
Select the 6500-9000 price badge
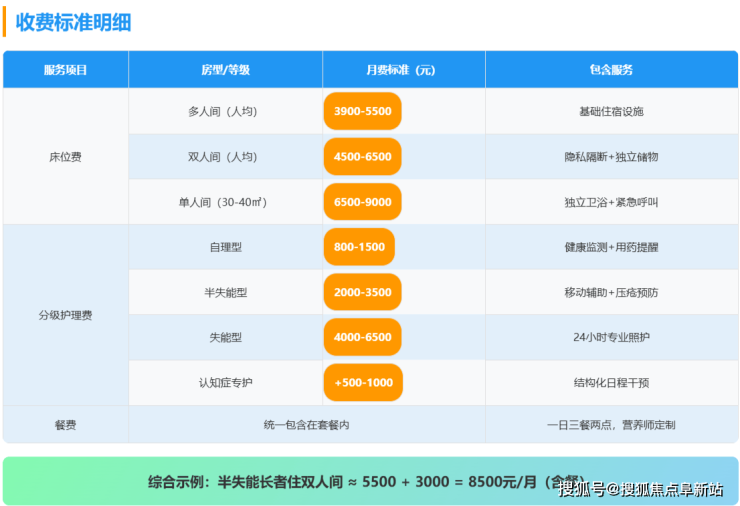(362, 202)
